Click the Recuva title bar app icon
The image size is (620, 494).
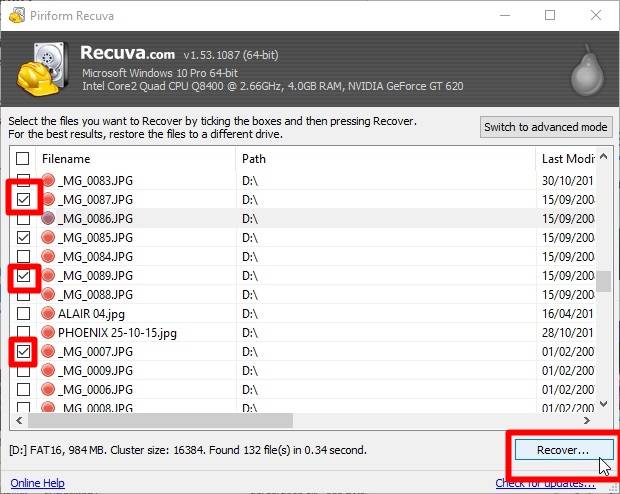[x=16, y=16]
